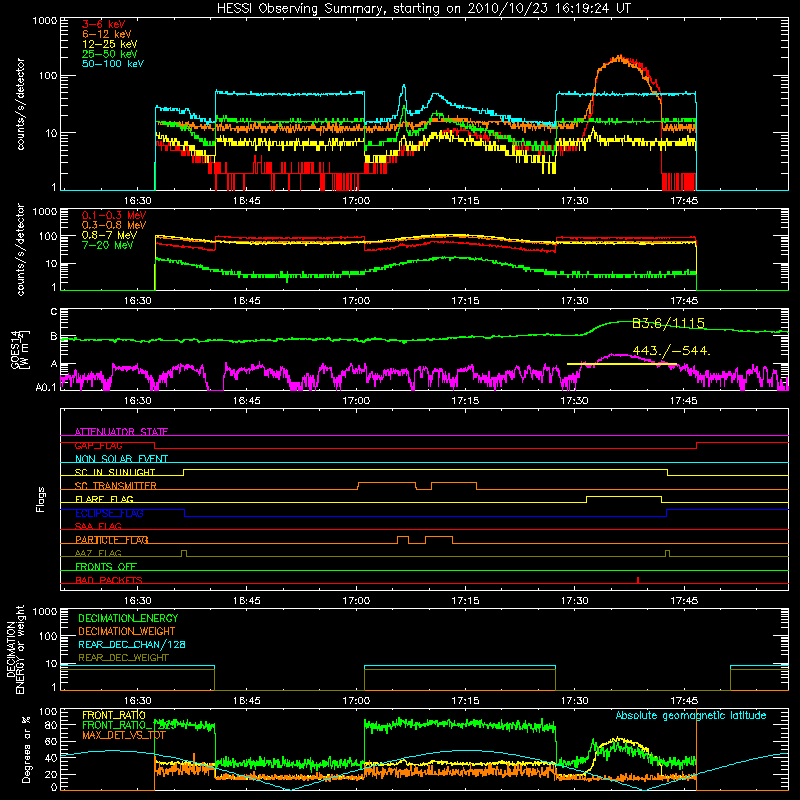Click the wider PARTICLE_FLAG bump near 17:10

439,537
